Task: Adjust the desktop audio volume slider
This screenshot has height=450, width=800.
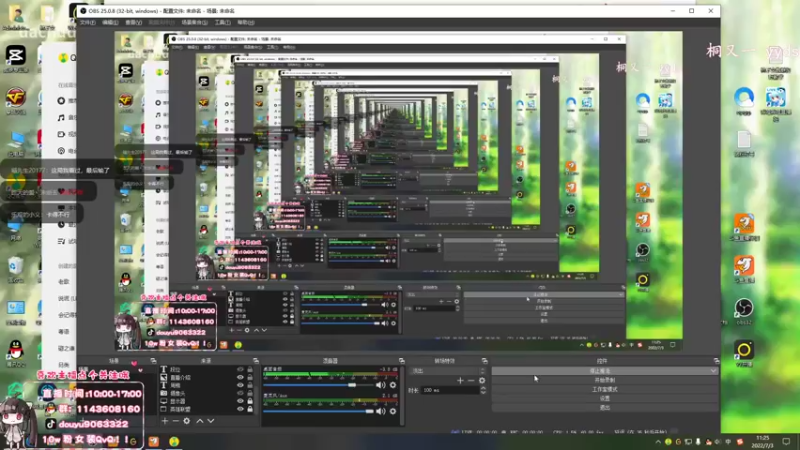Action: point(318,385)
